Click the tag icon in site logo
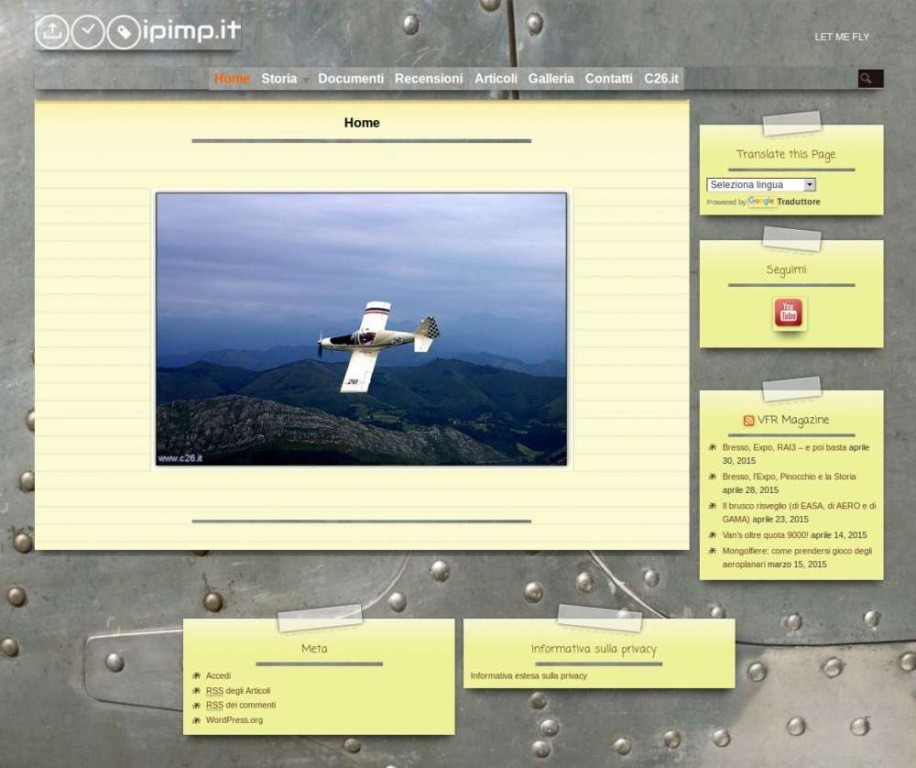Screen dimensions: 916x768 (x=123, y=32)
